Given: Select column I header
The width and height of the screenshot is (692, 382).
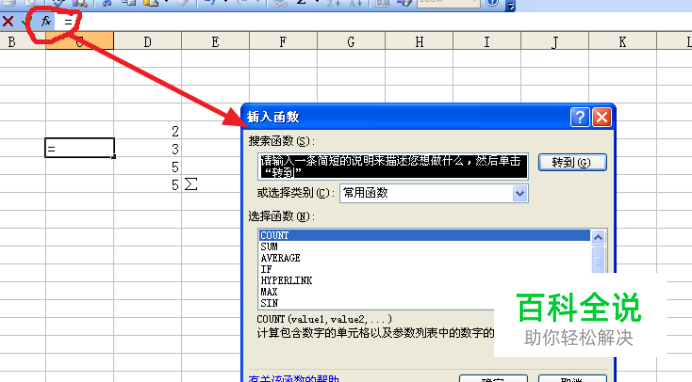Looking at the screenshot, I should click(x=487, y=42).
